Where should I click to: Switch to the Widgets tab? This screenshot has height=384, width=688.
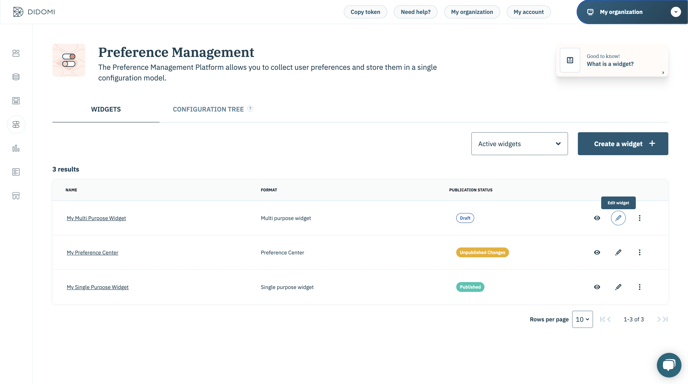106,109
